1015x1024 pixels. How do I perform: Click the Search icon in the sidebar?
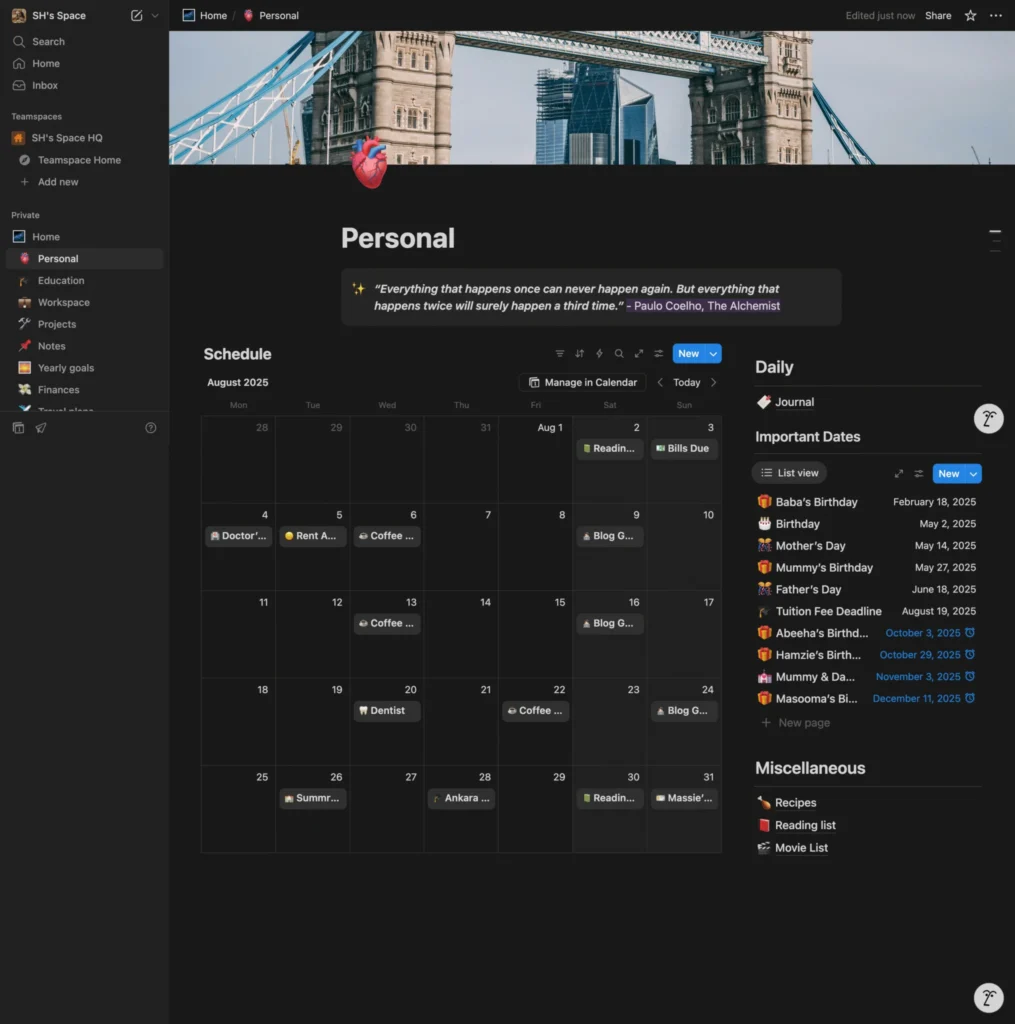coord(21,41)
